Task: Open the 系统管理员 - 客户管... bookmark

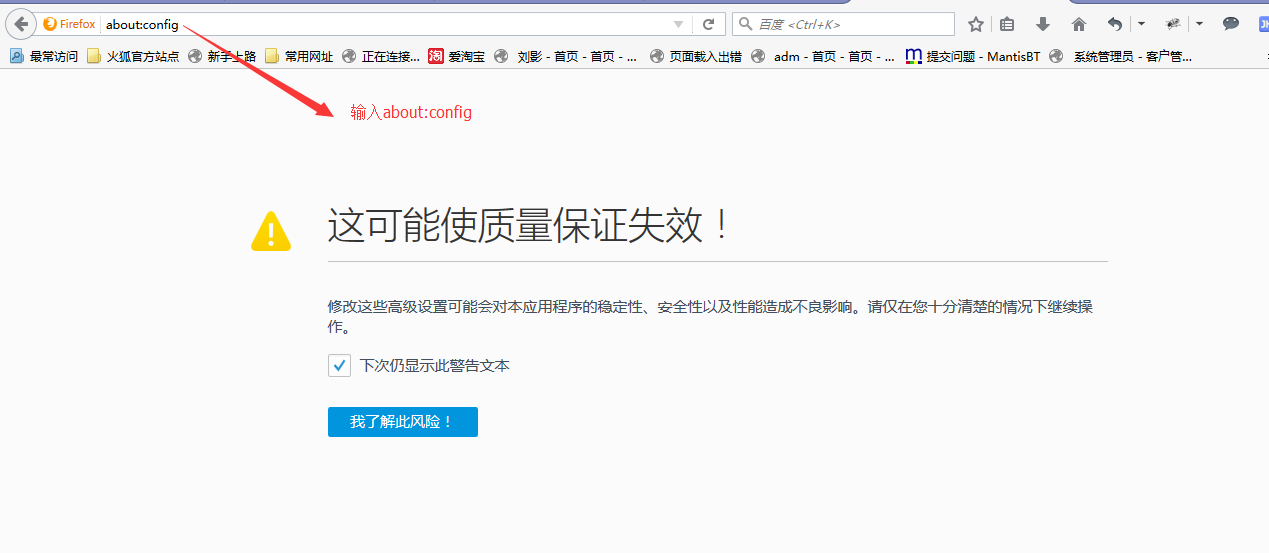Action: point(1119,57)
